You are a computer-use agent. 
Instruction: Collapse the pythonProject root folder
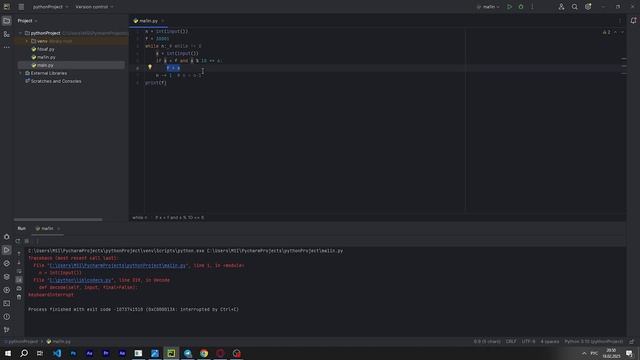pyautogui.click(x=20, y=33)
